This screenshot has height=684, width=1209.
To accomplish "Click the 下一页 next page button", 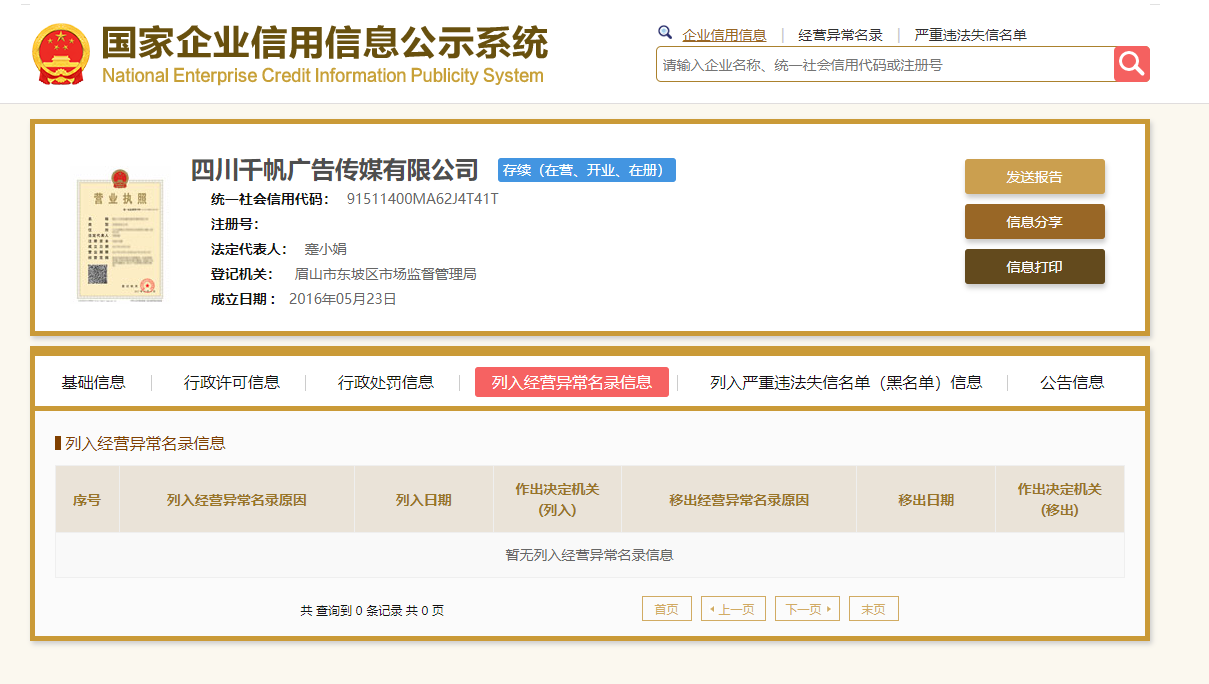I will coord(807,609).
